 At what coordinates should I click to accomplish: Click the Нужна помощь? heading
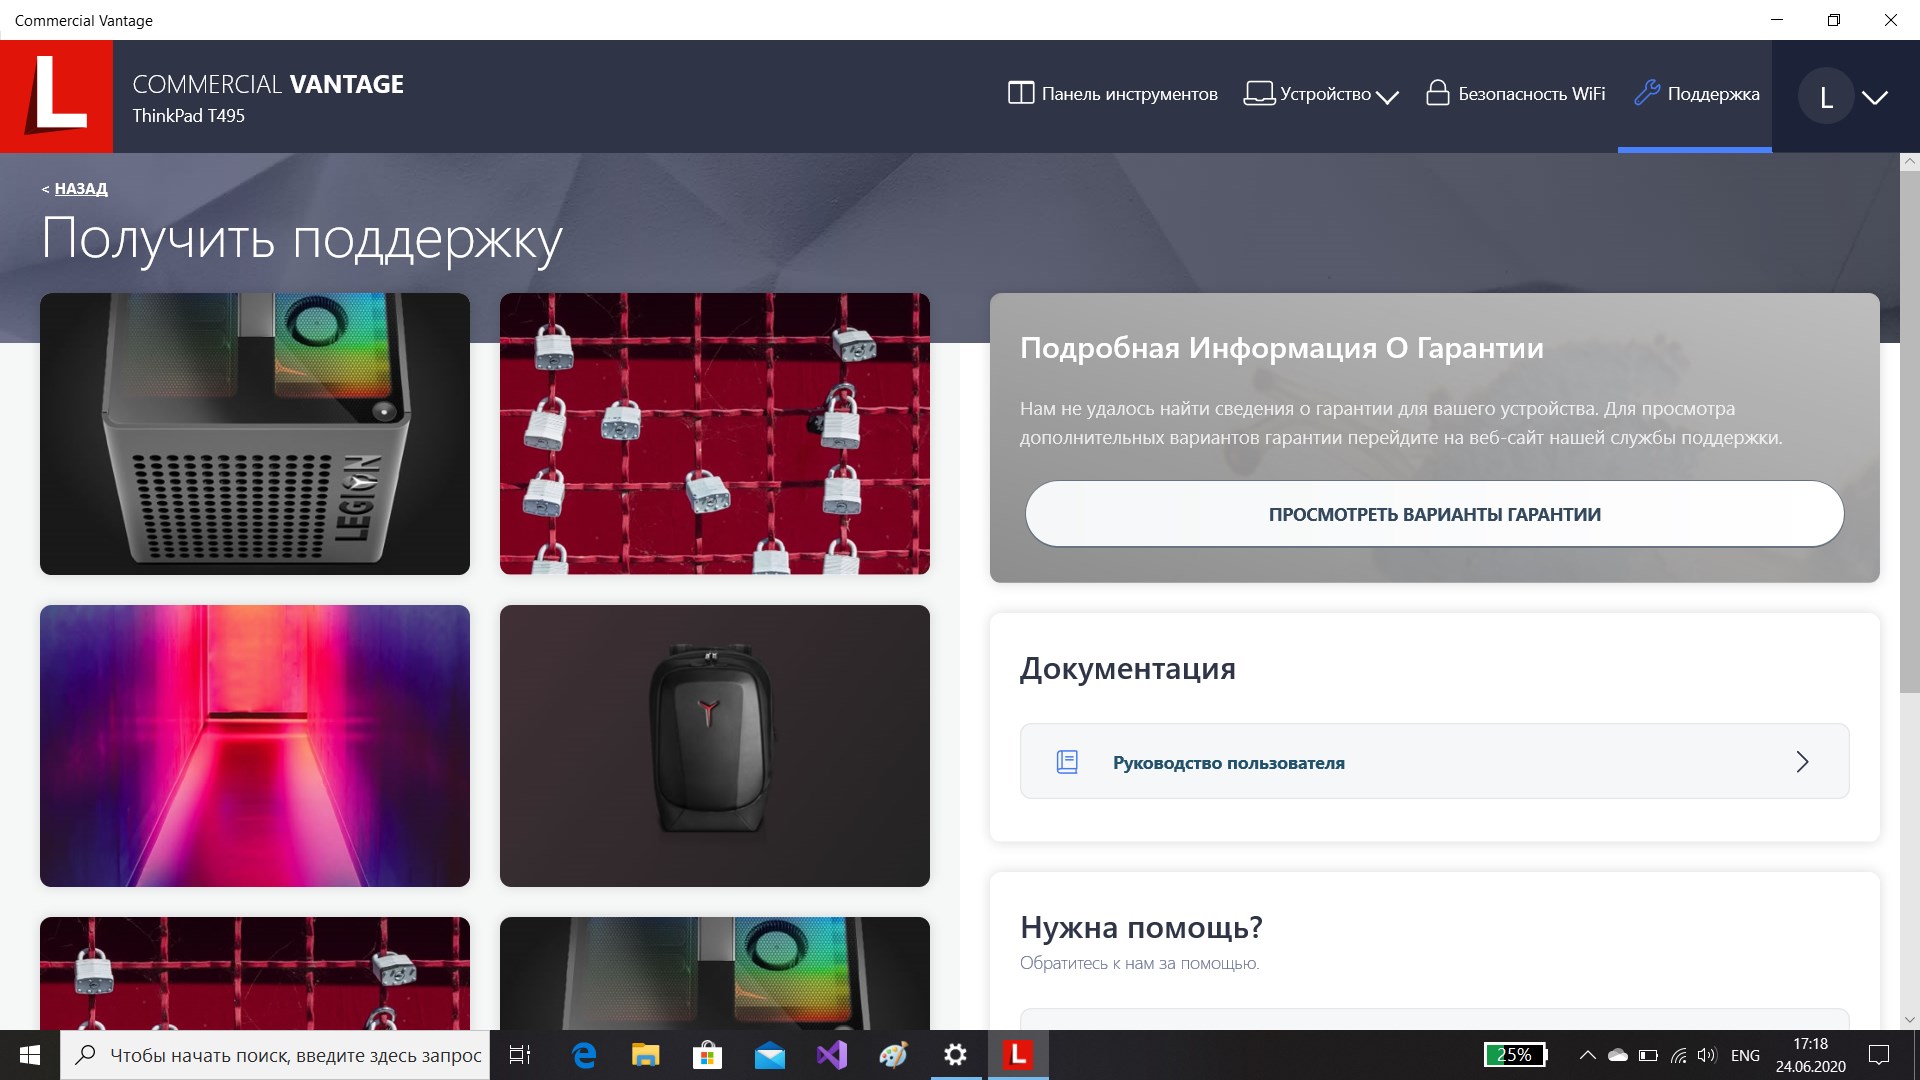point(1141,927)
